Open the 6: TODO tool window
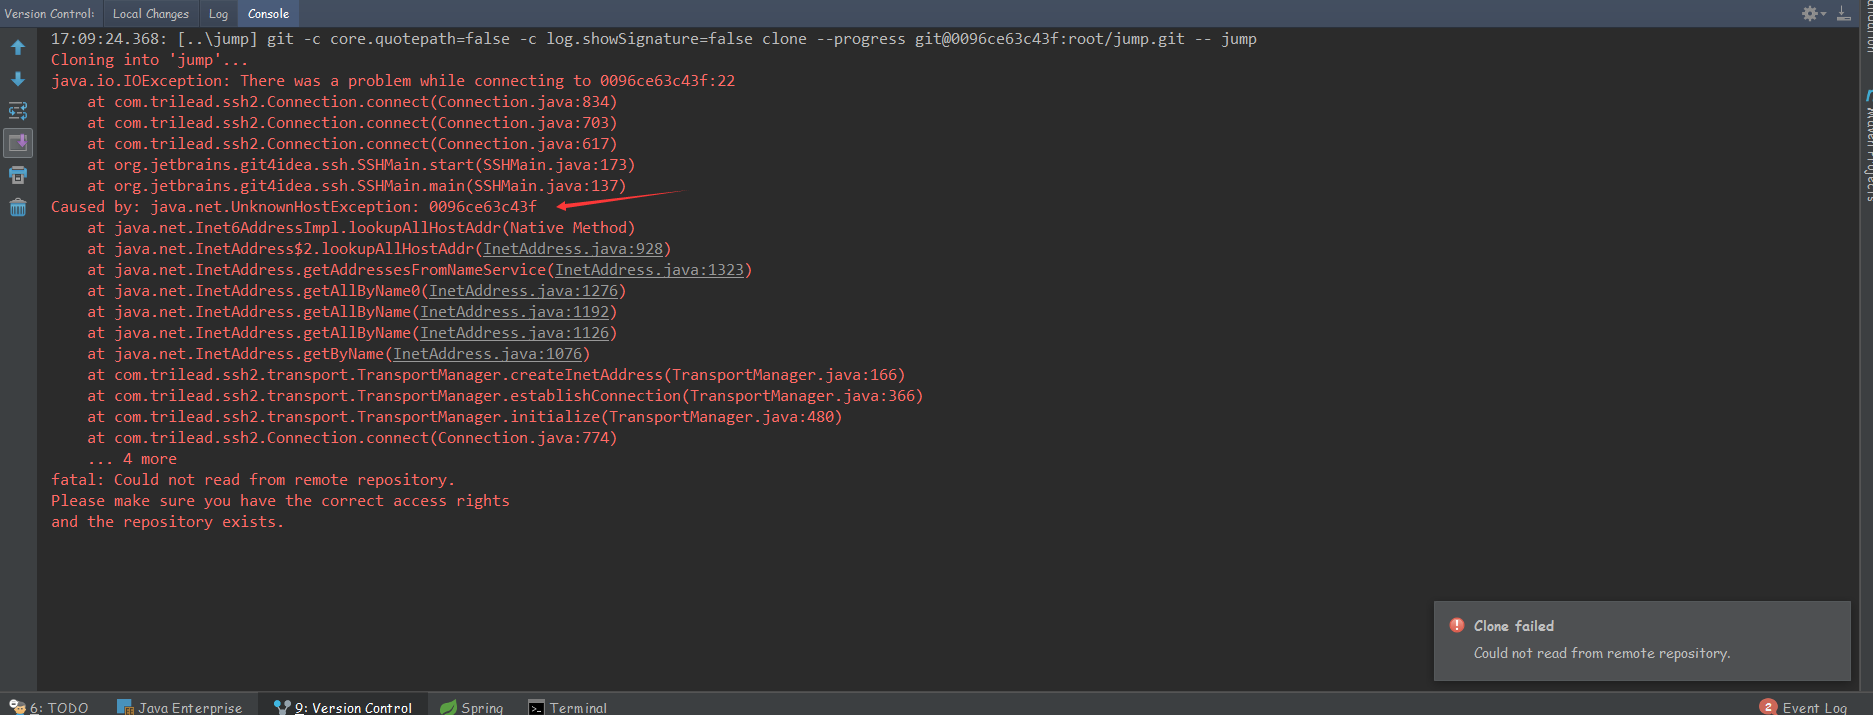The height and width of the screenshot is (715, 1873). coord(49,707)
